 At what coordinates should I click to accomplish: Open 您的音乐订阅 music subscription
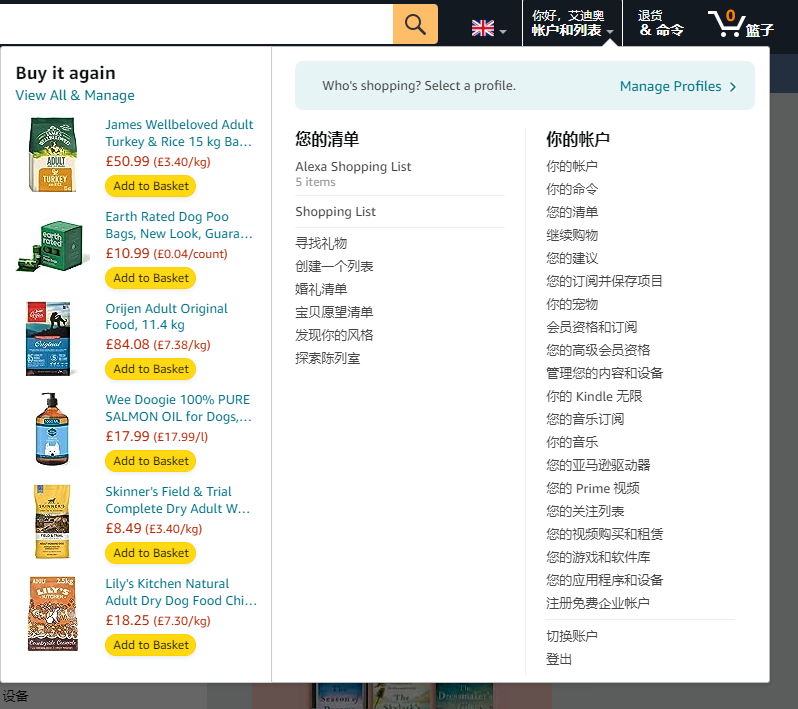pos(585,419)
